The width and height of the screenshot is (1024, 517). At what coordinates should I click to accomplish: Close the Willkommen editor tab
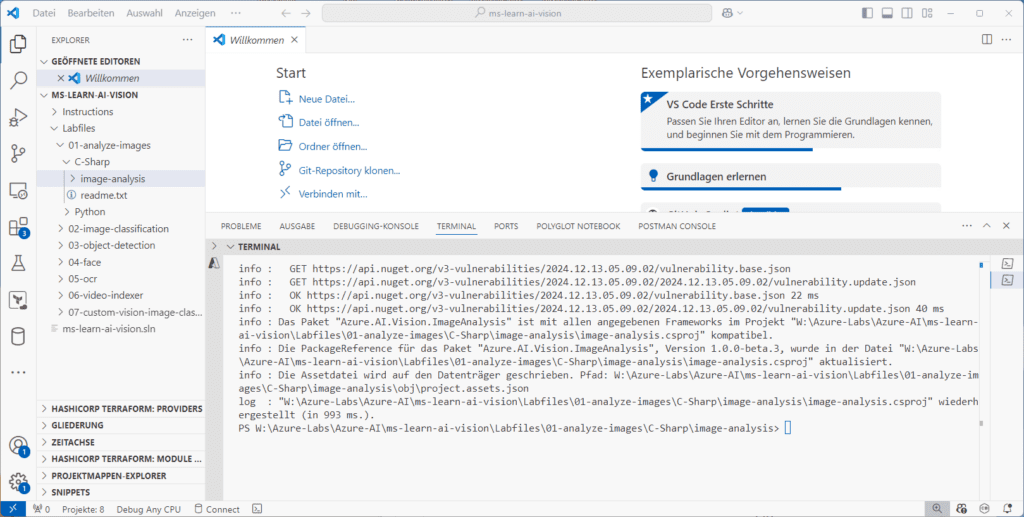294,40
